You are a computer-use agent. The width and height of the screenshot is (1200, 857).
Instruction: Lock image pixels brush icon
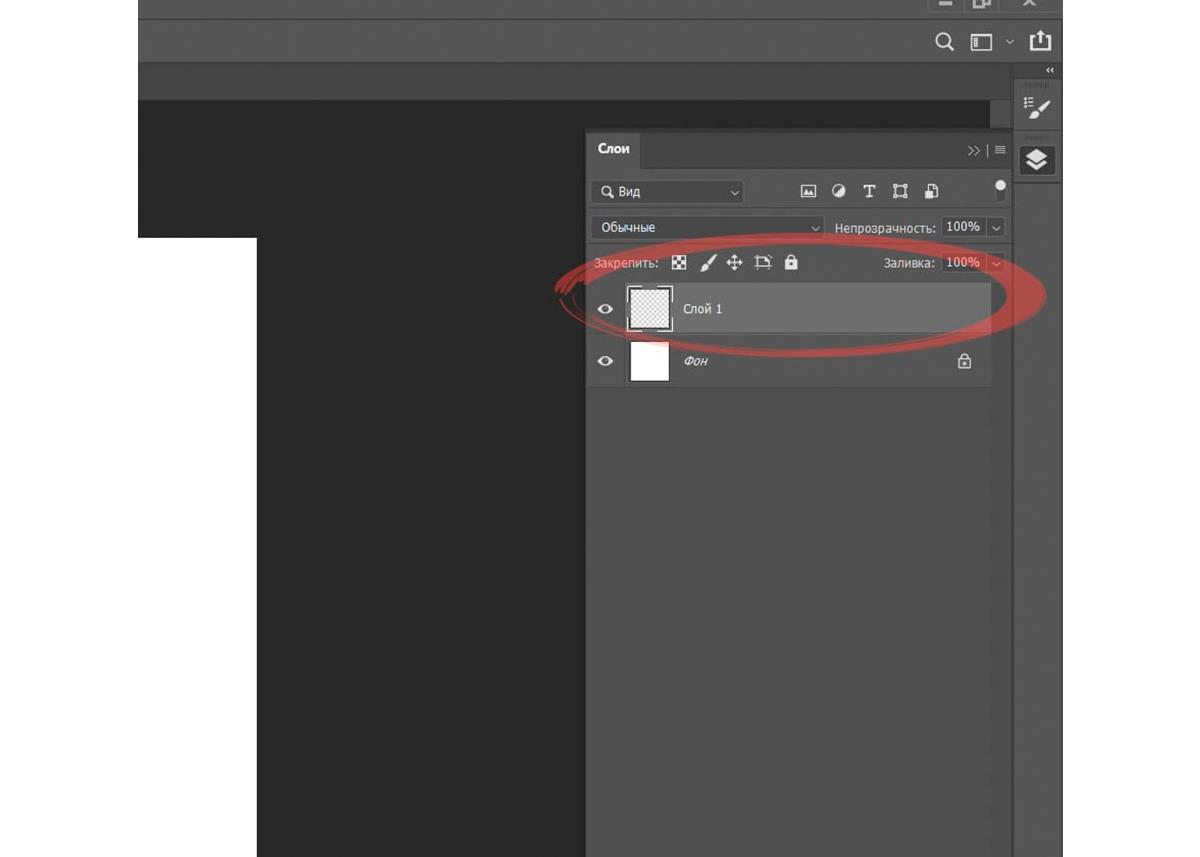[707, 263]
